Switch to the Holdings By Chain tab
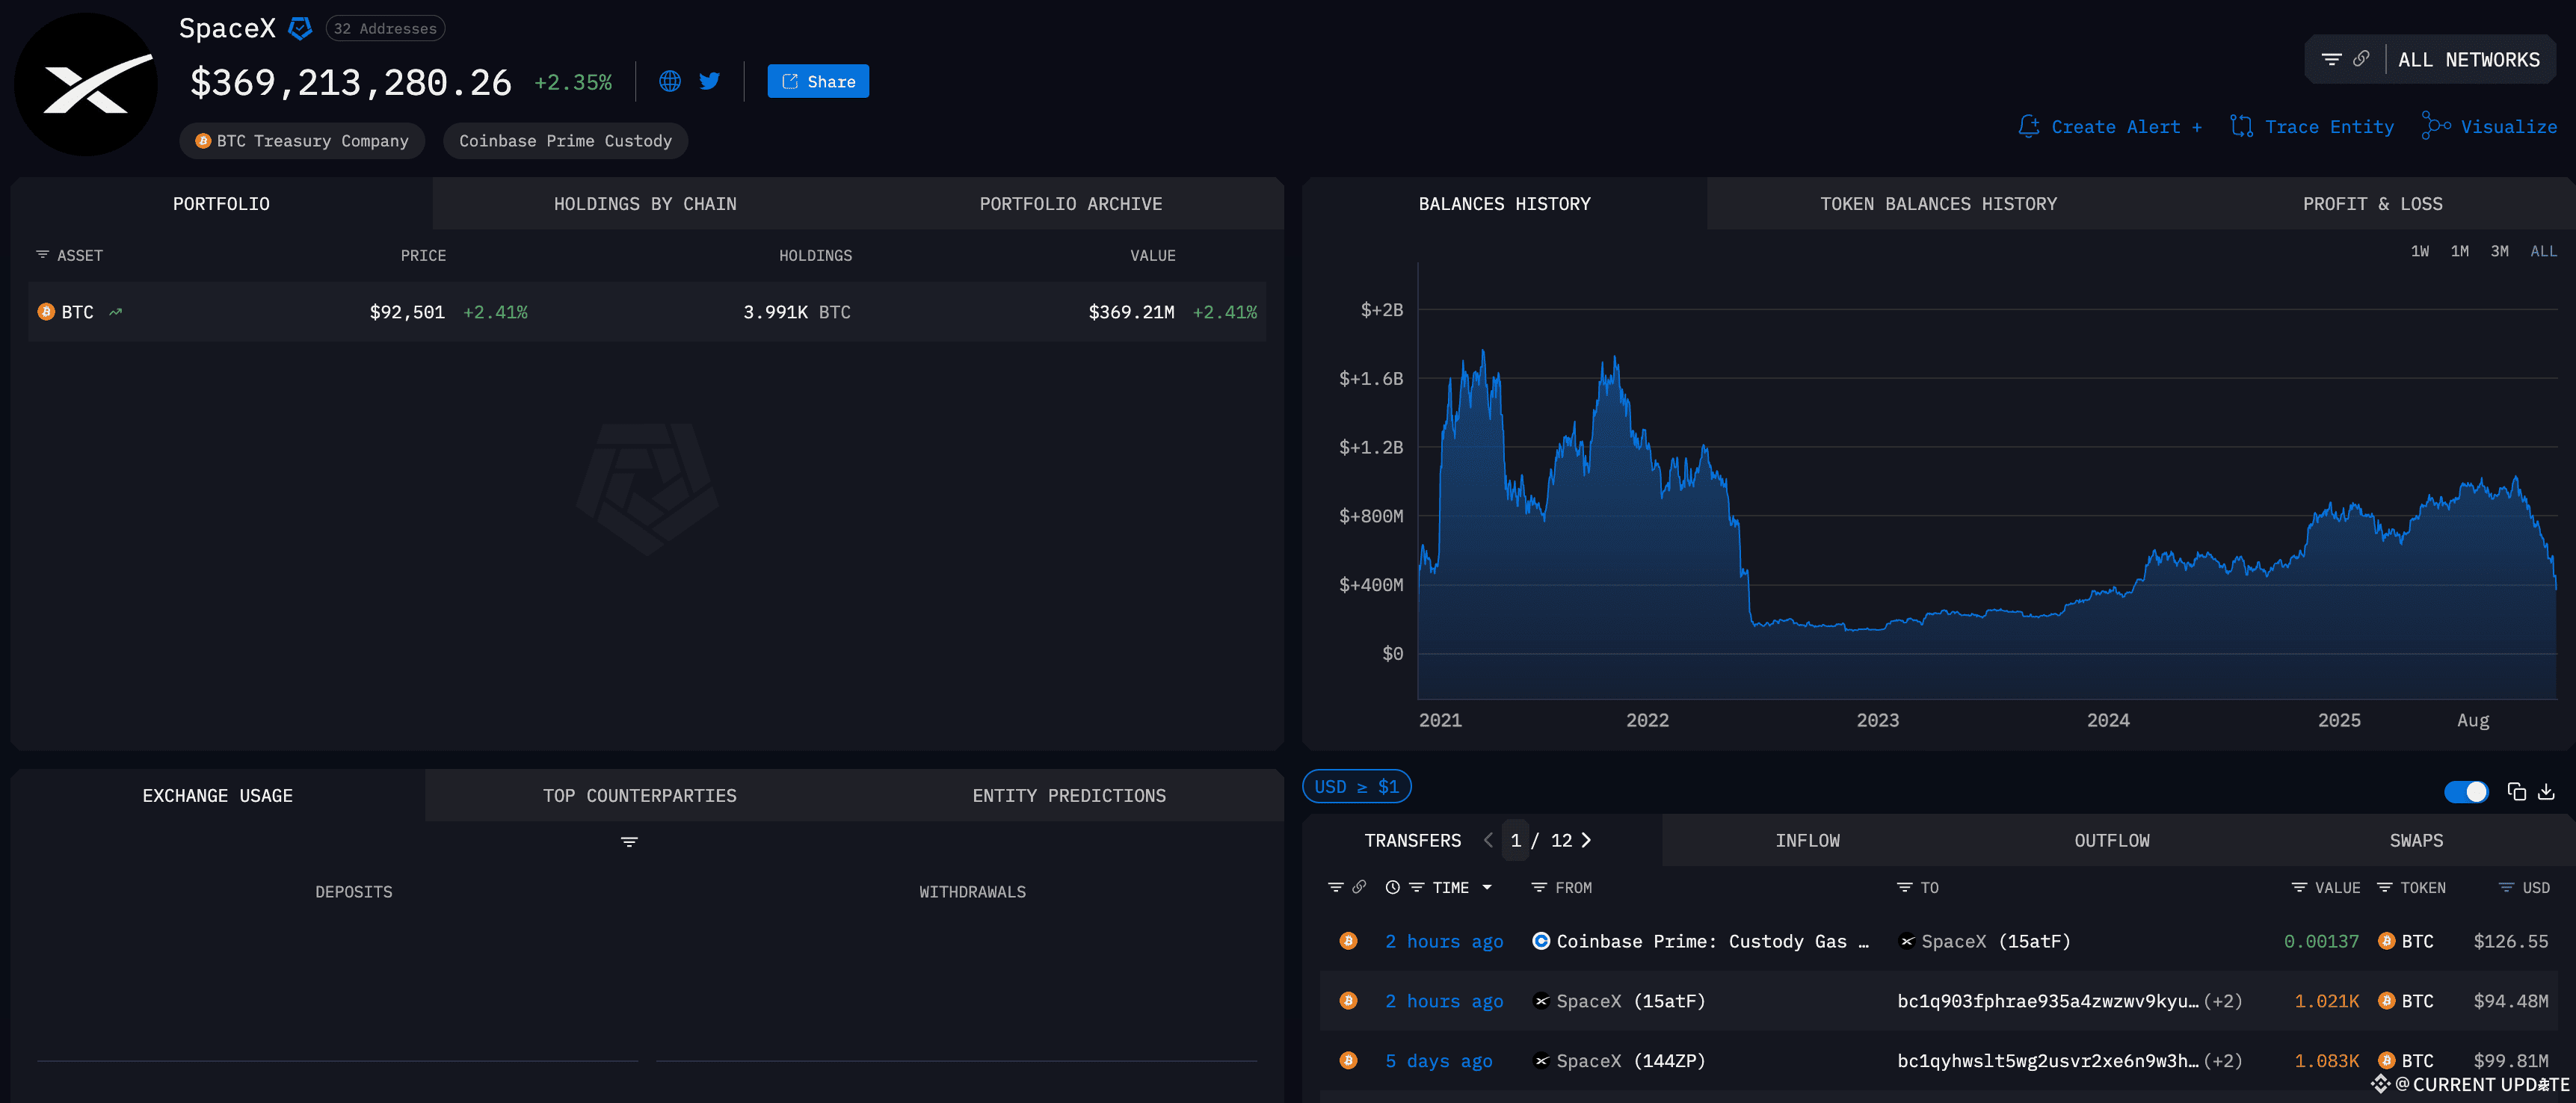Screen dimensions: 2576x1103 (x=645, y=204)
